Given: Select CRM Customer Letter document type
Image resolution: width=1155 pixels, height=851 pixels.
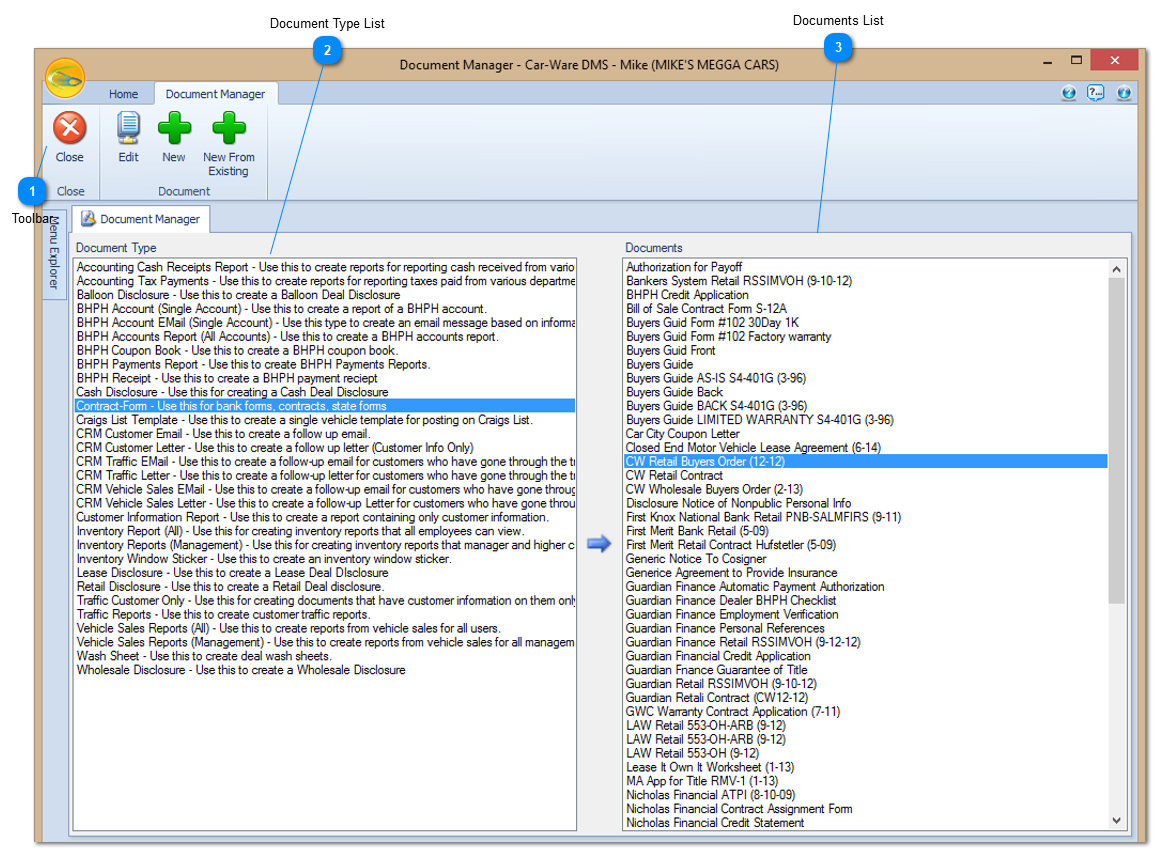Looking at the screenshot, I should click(325, 448).
